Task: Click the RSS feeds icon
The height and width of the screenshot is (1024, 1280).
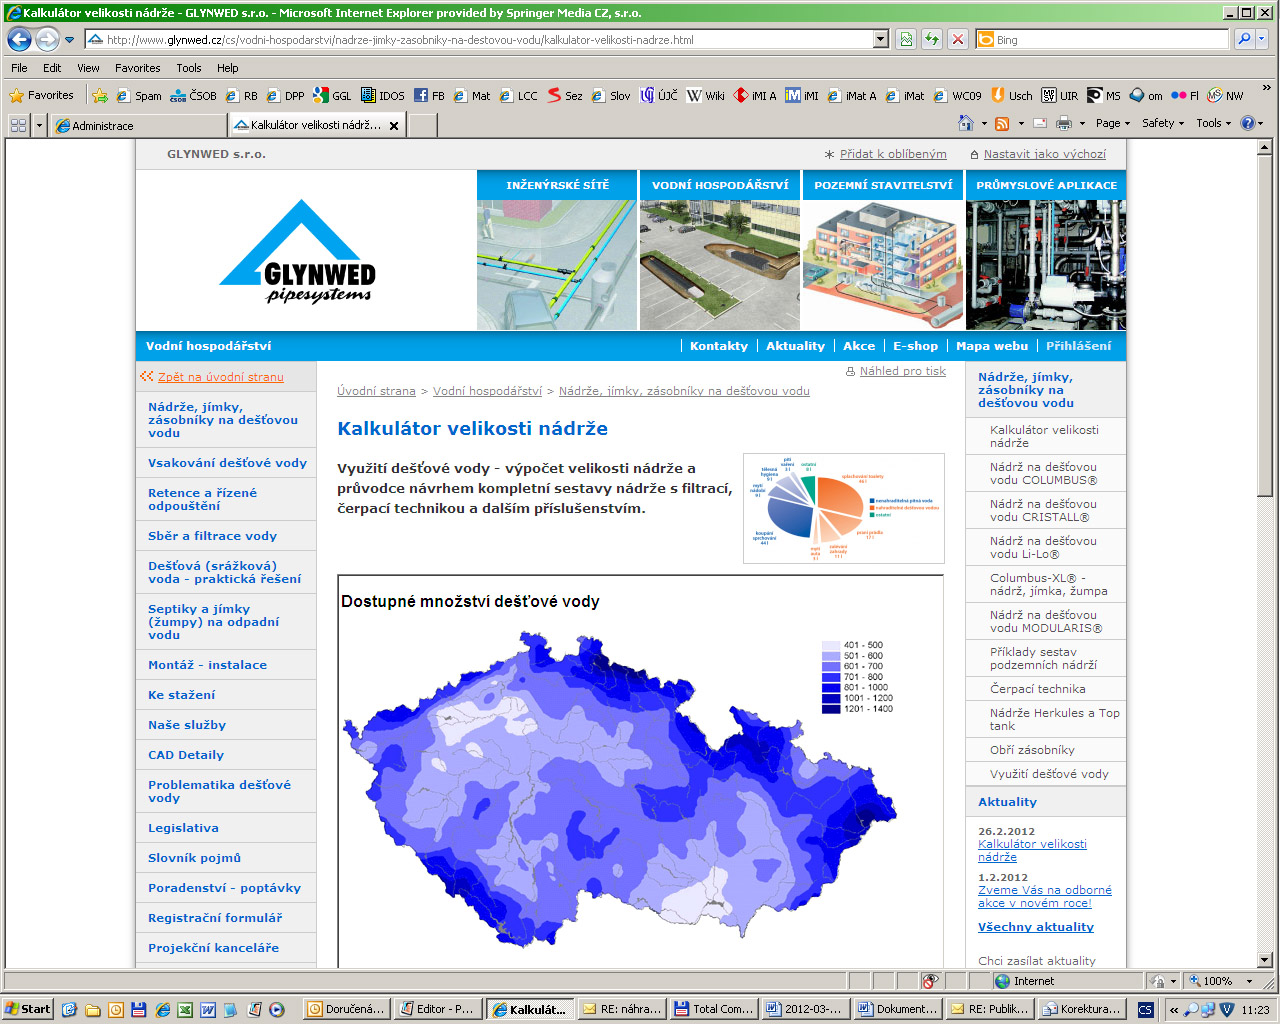Action: pyautogui.click(x=1002, y=123)
